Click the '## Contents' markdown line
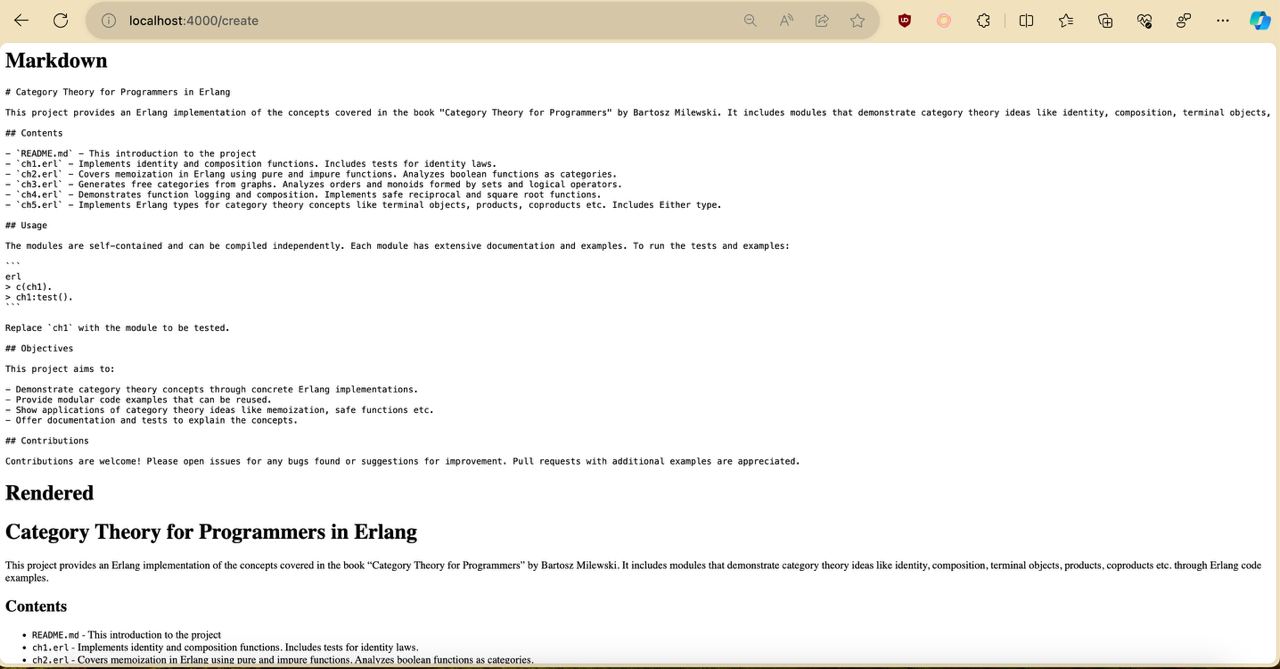The width and height of the screenshot is (1280, 669). coord(34,133)
